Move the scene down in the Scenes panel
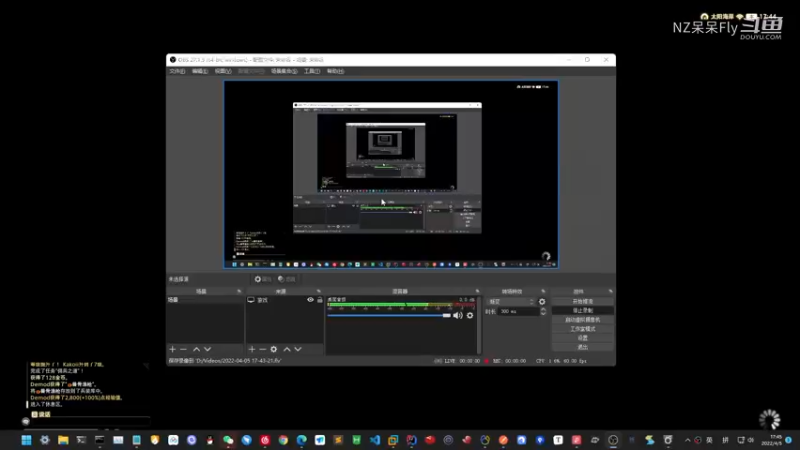This screenshot has width=800, height=450. [208, 349]
